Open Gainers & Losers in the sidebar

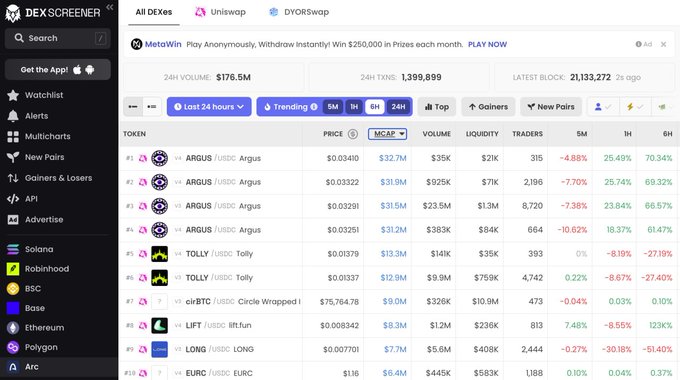tap(58, 178)
